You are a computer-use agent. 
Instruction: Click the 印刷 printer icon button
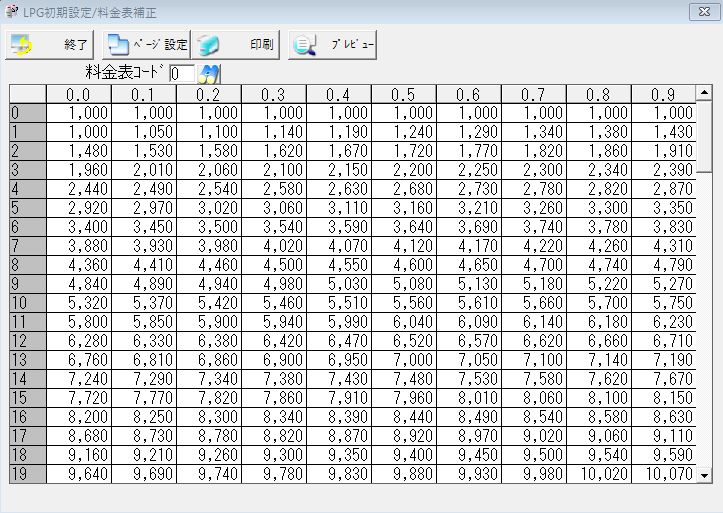click(x=234, y=45)
